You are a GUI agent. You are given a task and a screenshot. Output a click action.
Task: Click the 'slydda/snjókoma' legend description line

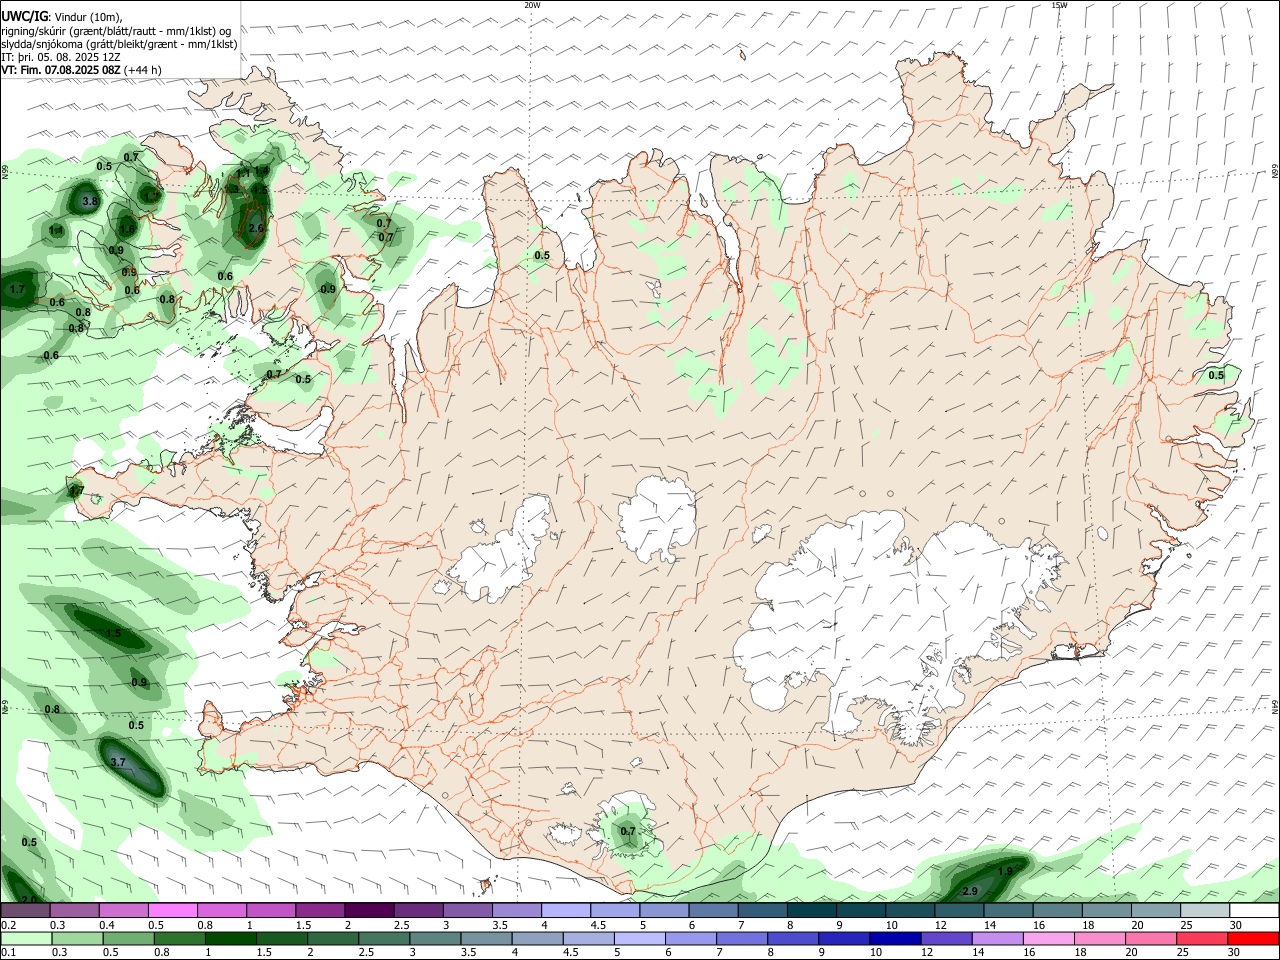point(119,44)
